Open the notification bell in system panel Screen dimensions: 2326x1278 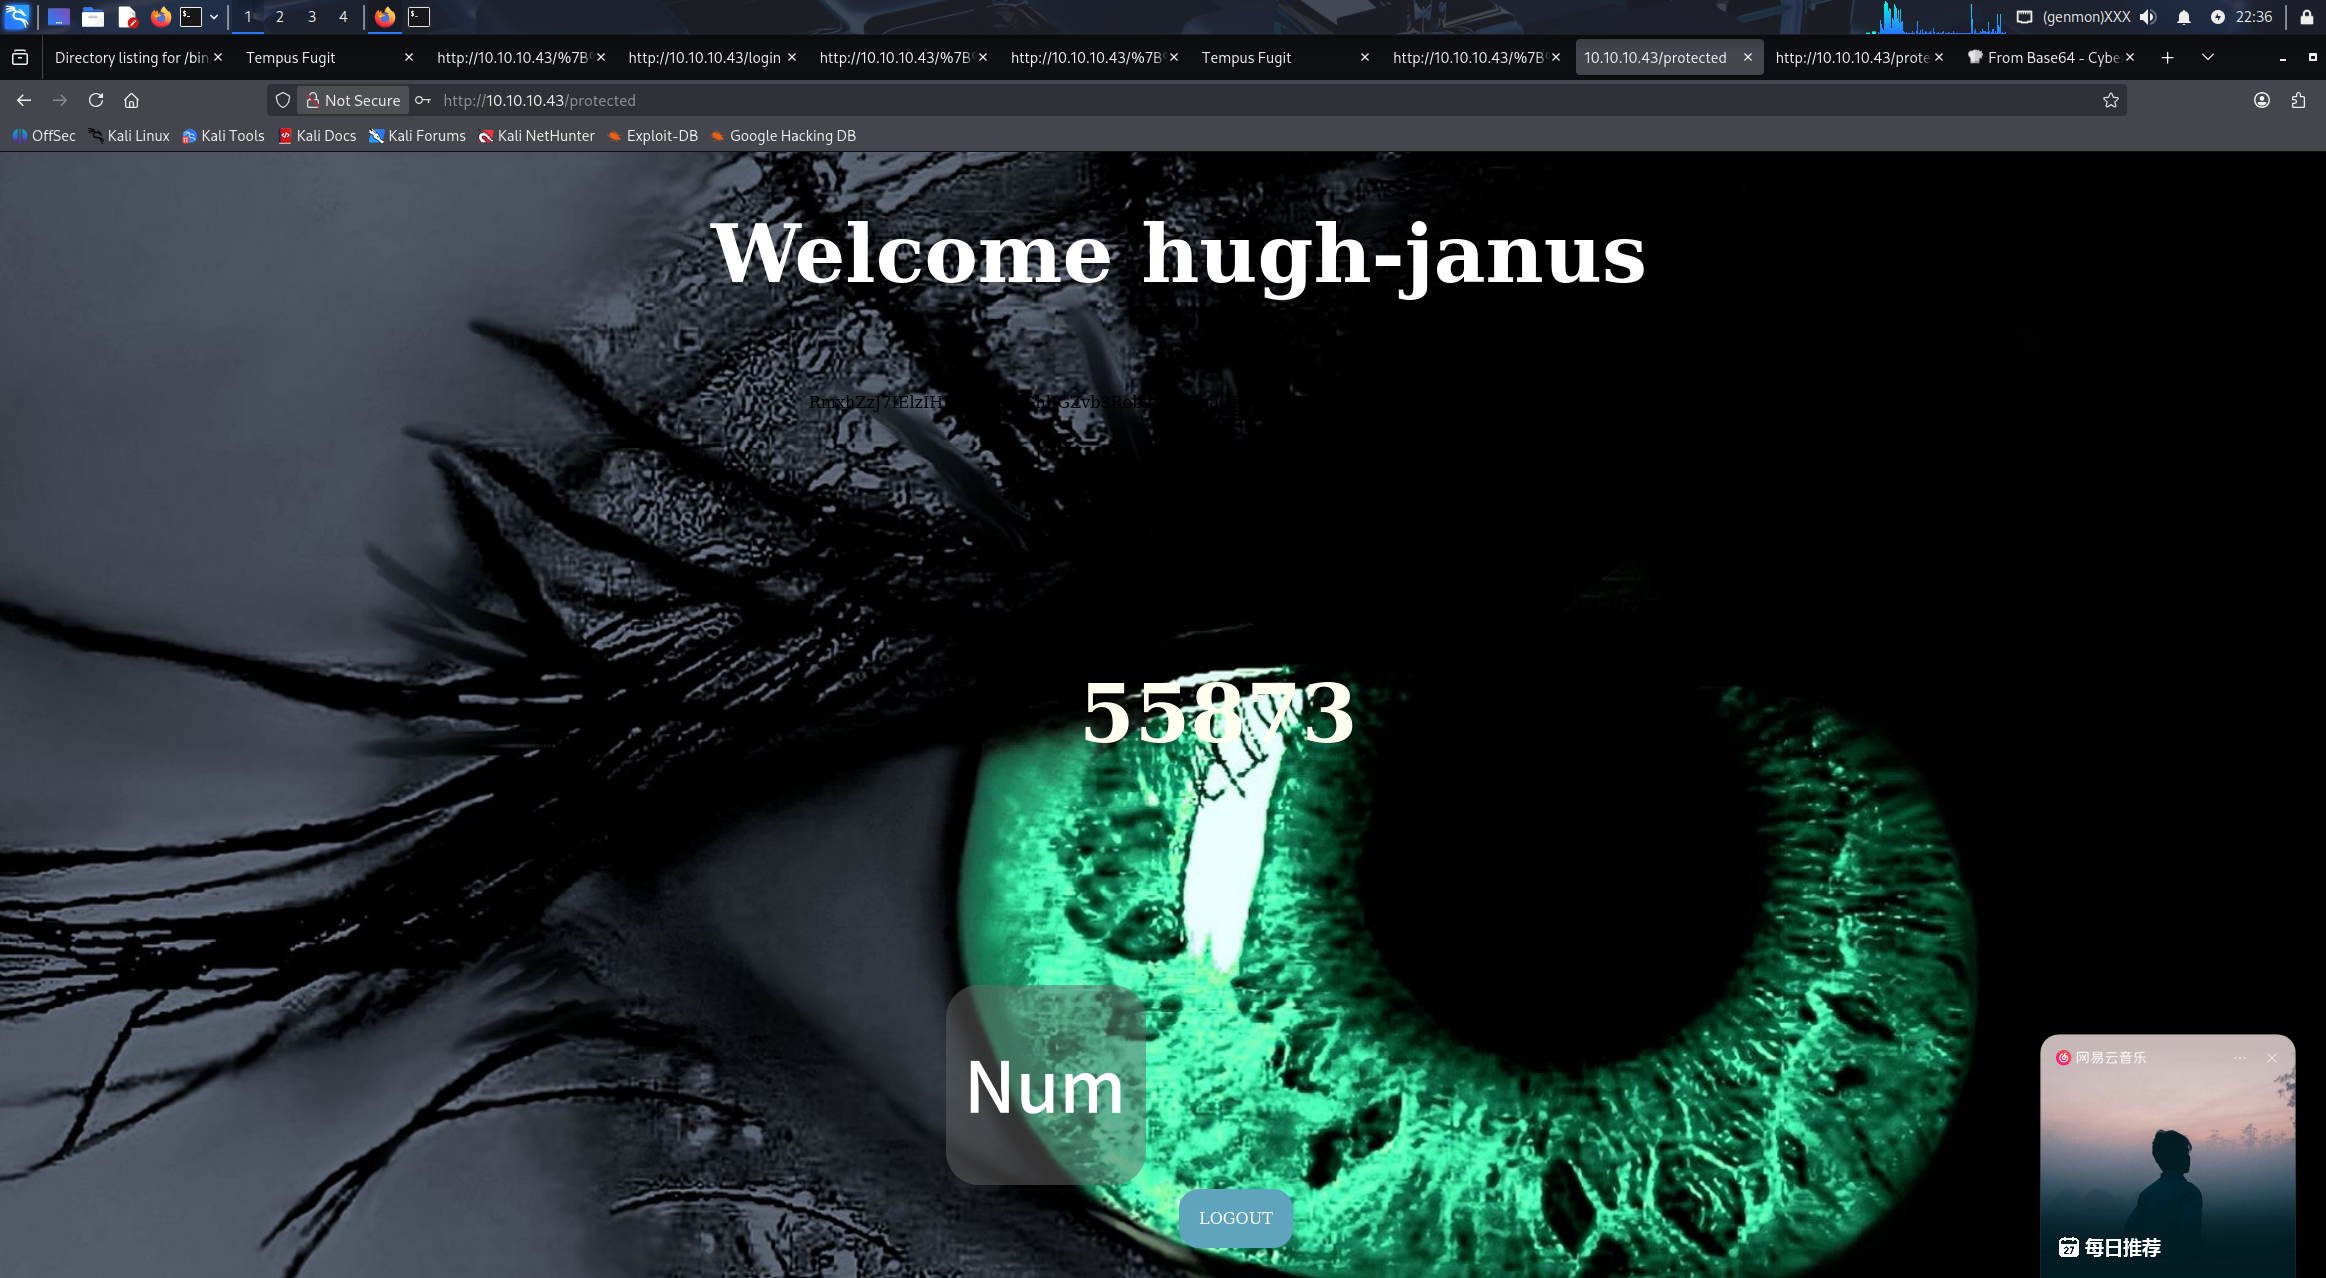[x=2183, y=17]
